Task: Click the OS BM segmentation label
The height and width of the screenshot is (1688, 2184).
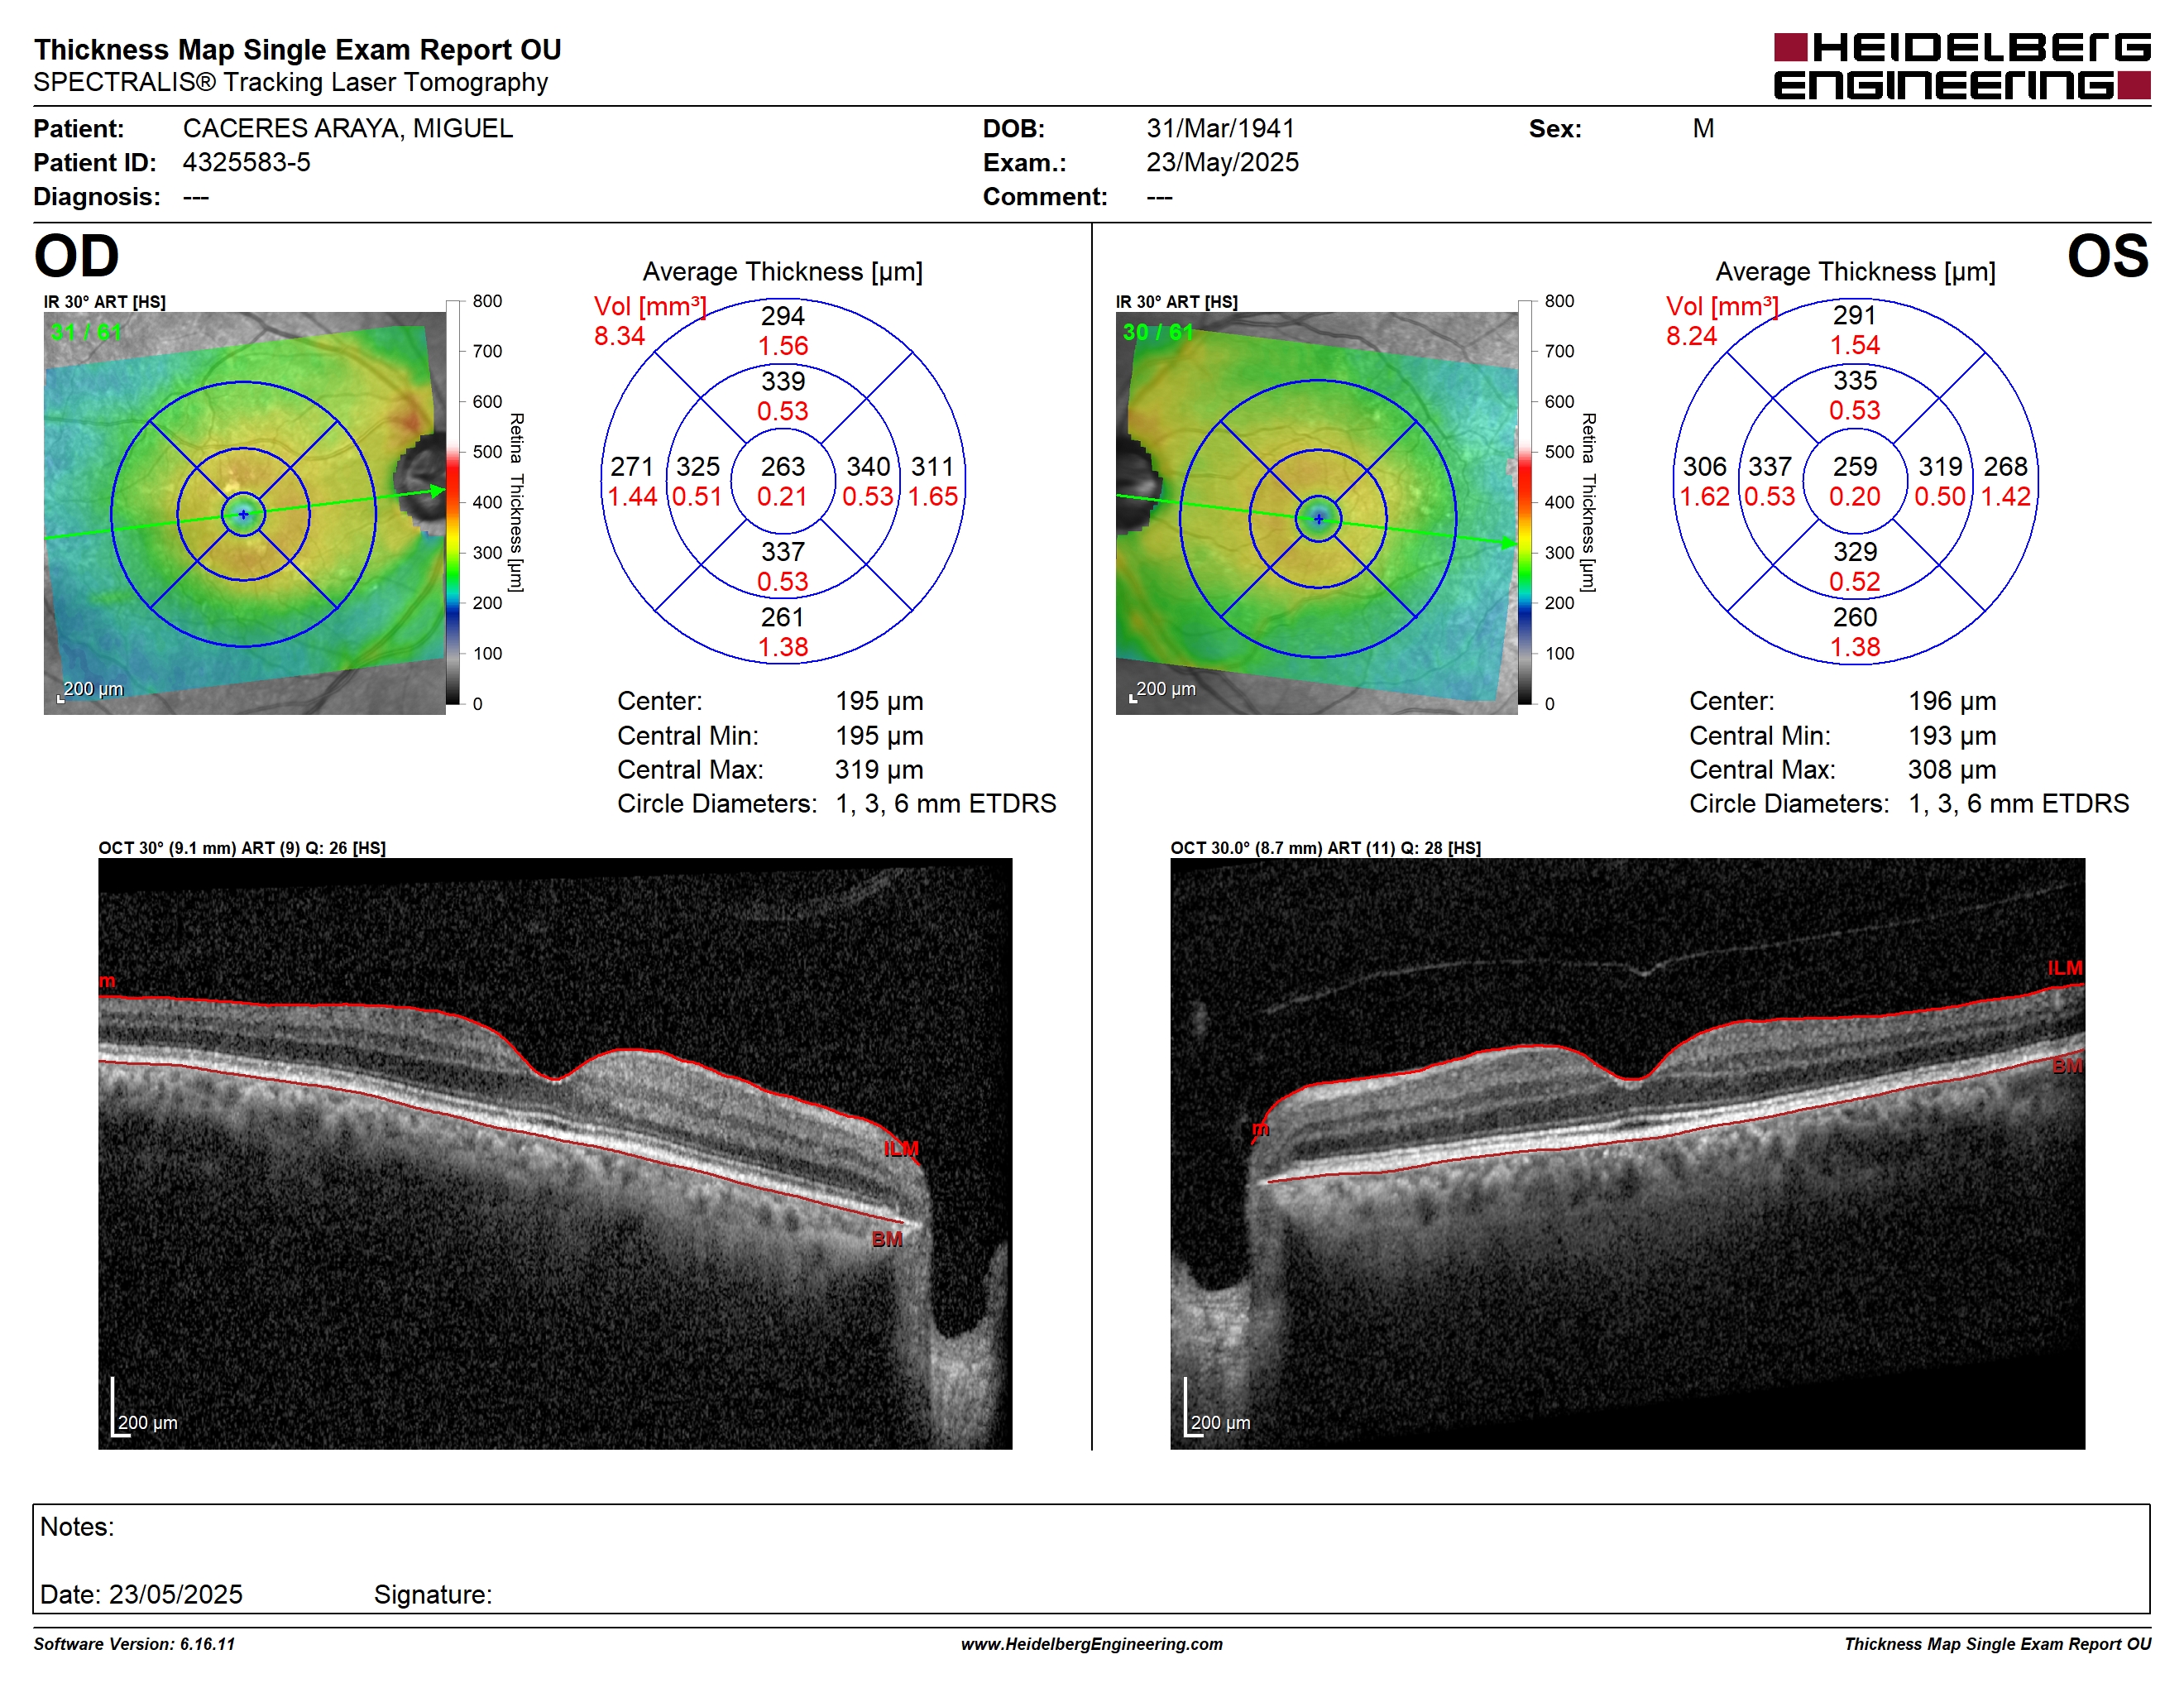Action: [2068, 1066]
